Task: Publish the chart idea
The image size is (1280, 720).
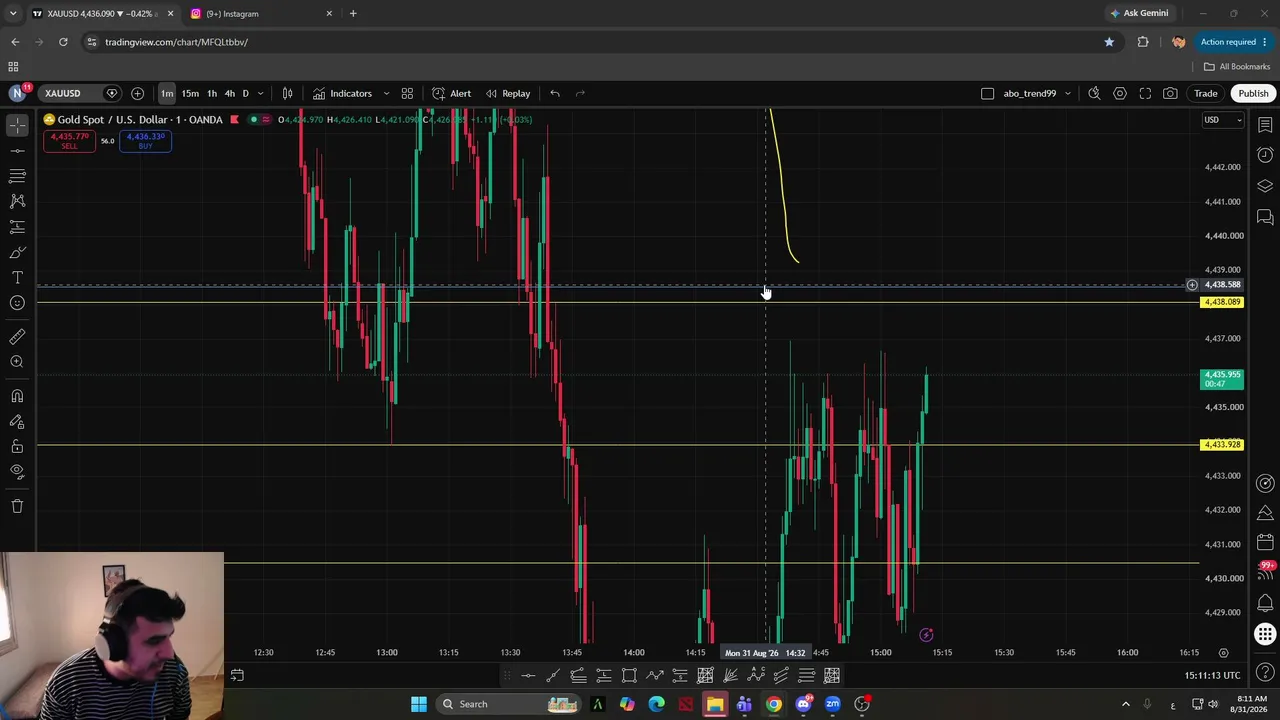Action: pos(1253,93)
